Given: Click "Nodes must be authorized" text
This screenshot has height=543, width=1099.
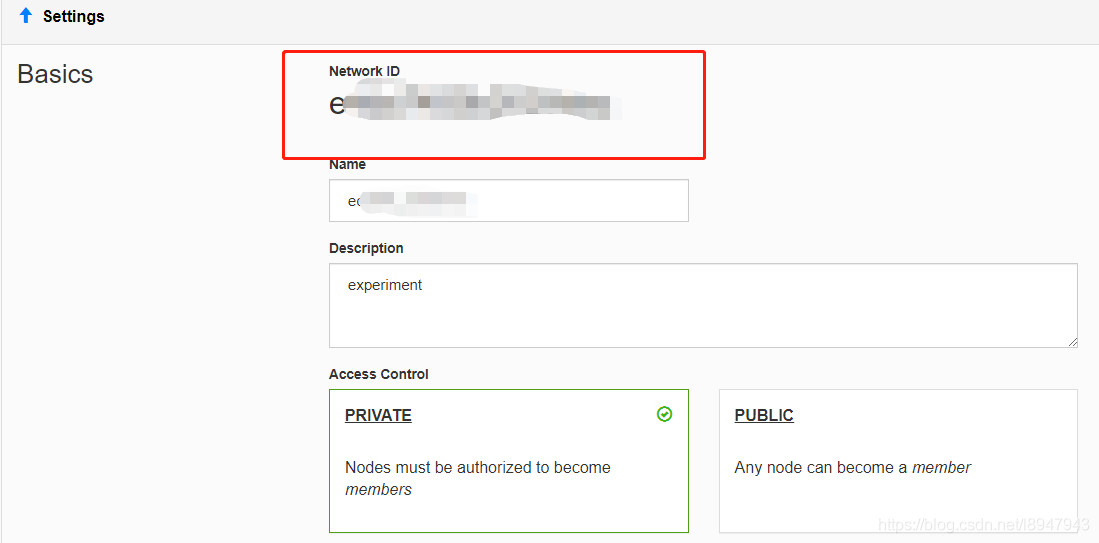Looking at the screenshot, I should click(x=477, y=467).
